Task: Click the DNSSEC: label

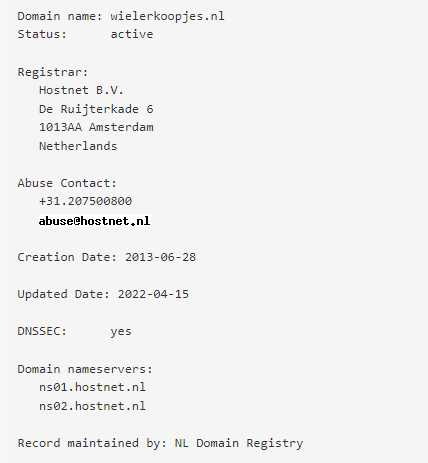Action: 42,331
